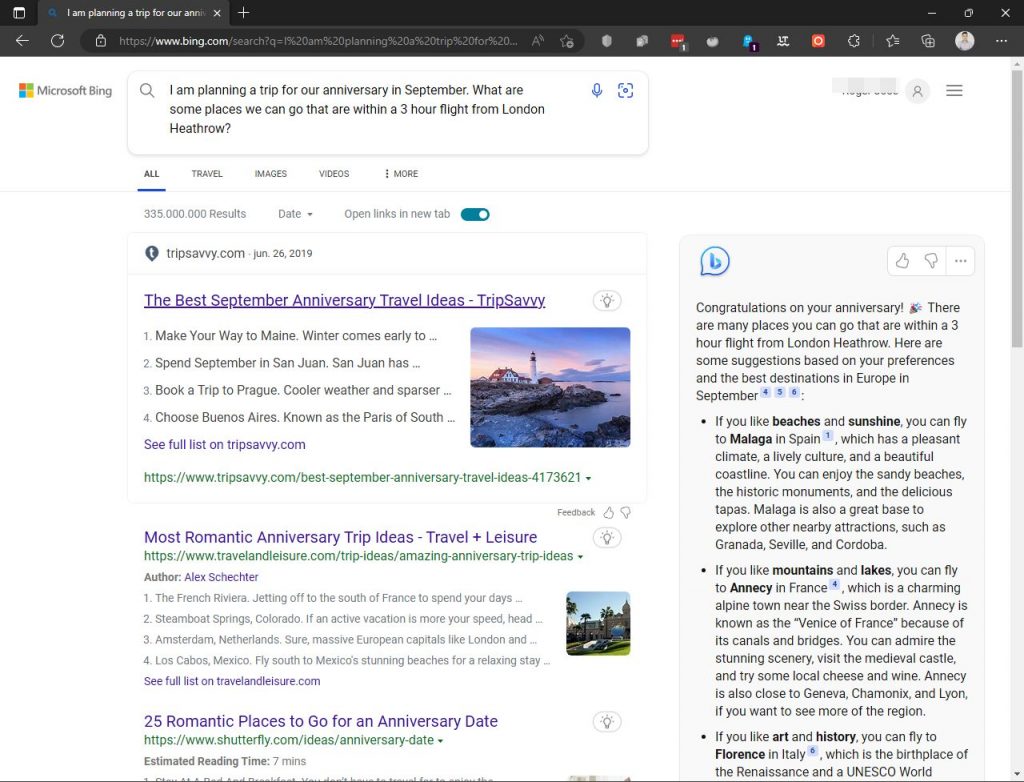Click 'Estimated Reading Time: 7 mins' text
The height and width of the screenshot is (782, 1024).
pos(225,762)
